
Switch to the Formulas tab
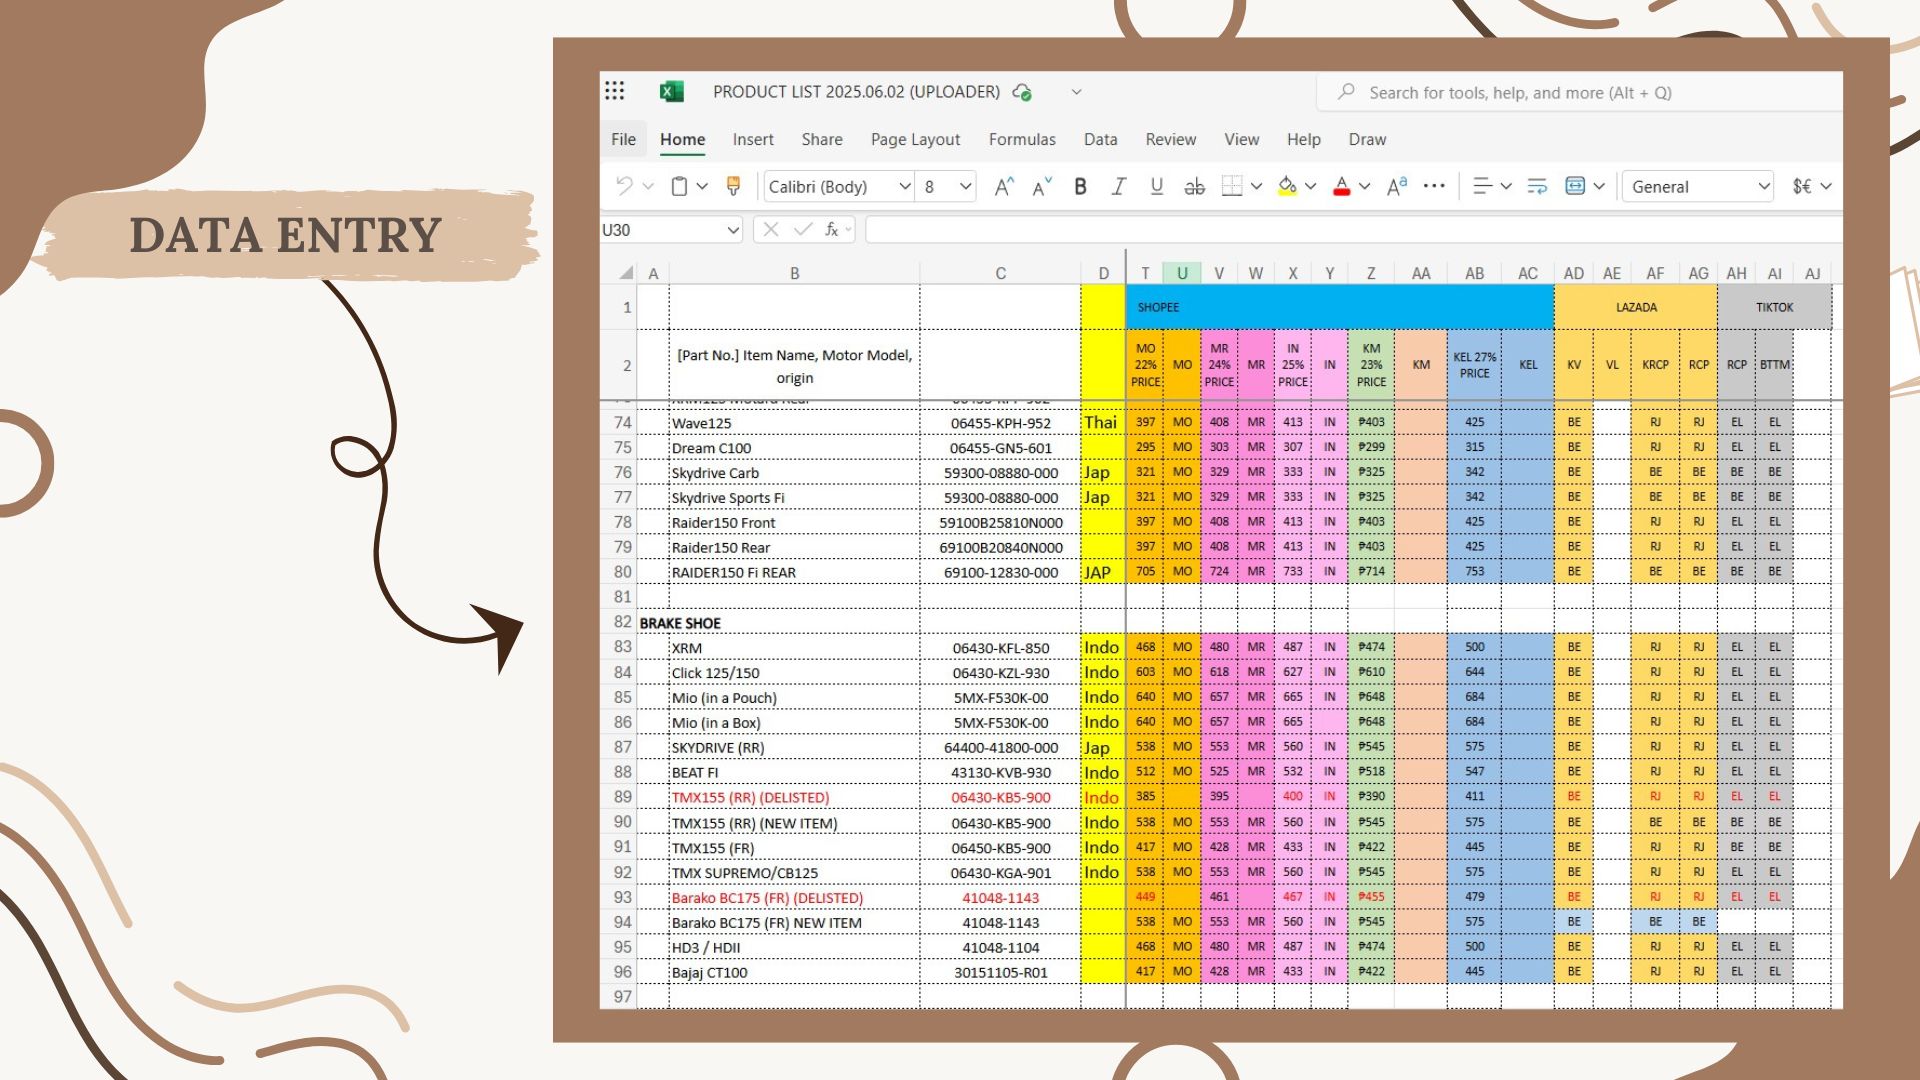(1022, 139)
